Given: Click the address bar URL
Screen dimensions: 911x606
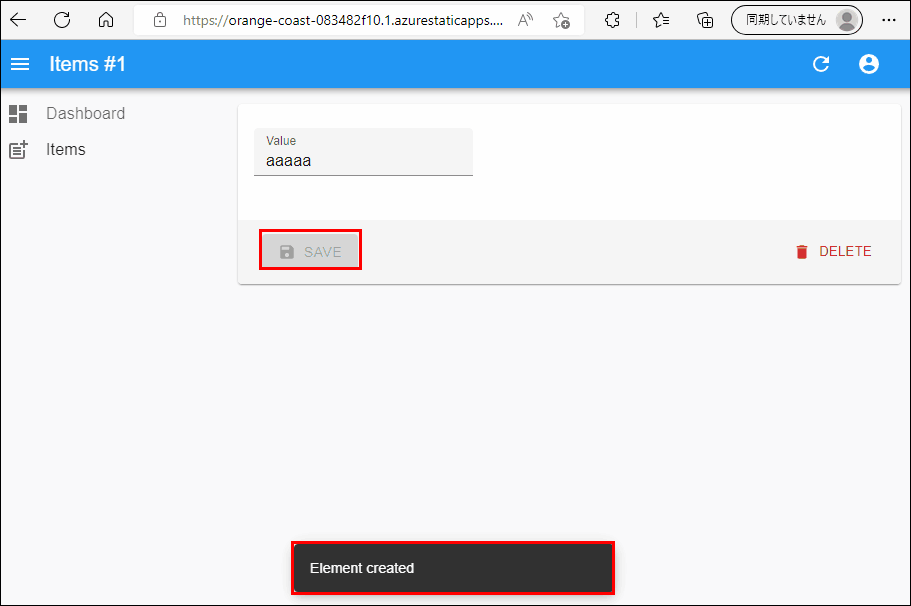Looking at the screenshot, I should tap(343, 20).
